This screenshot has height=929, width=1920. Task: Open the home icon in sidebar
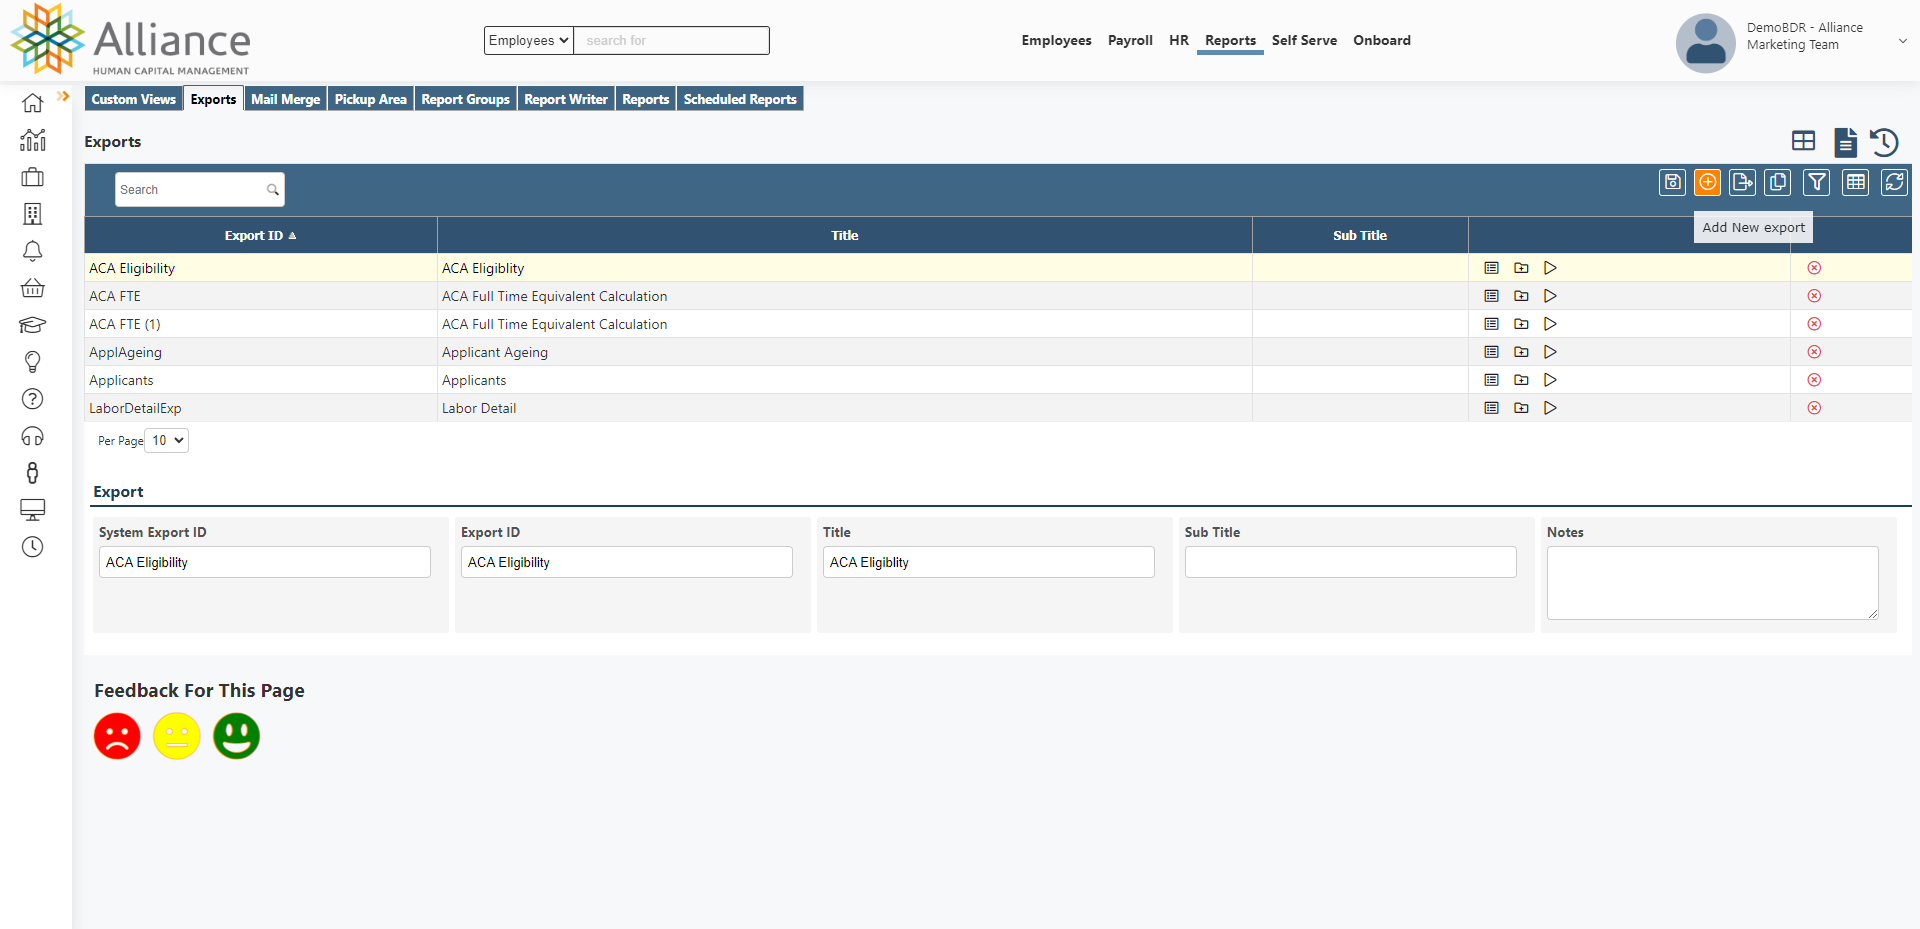click(33, 103)
